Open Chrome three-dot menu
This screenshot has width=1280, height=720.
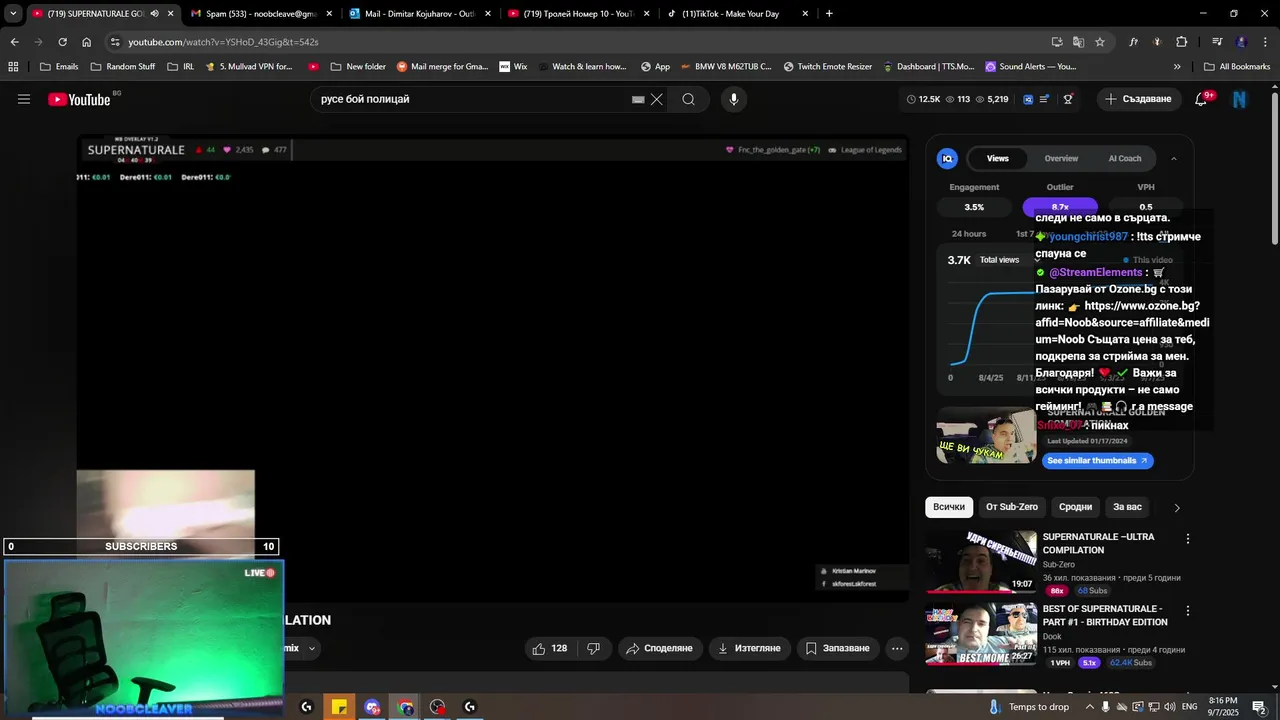(1263, 42)
